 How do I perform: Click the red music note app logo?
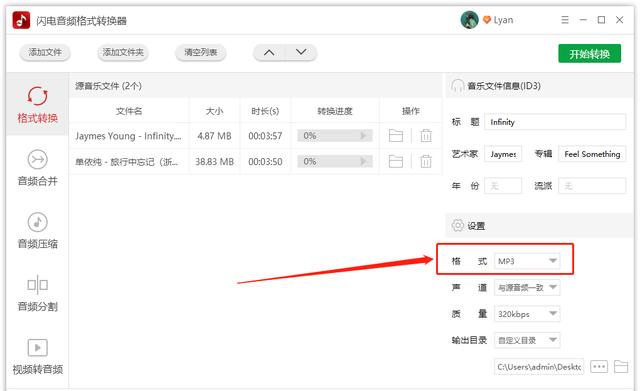(x=21, y=20)
